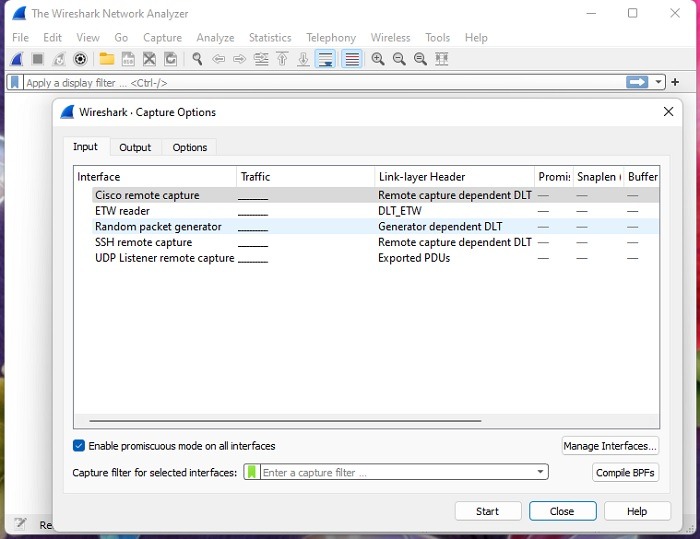Toggle promiscuous mode on all interfaces checkbox

tap(79, 446)
